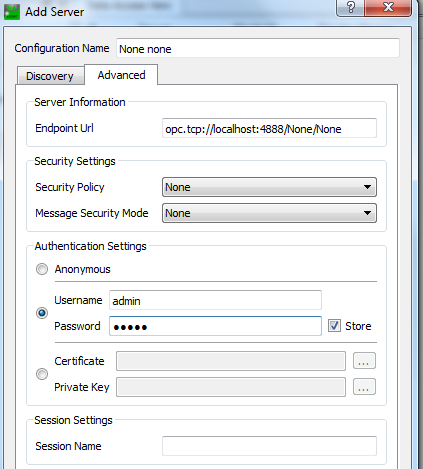Image resolution: width=423 pixels, height=469 pixels.
Task: Browse for Private Key file with ellipsis button
Action: click(364, 387)
